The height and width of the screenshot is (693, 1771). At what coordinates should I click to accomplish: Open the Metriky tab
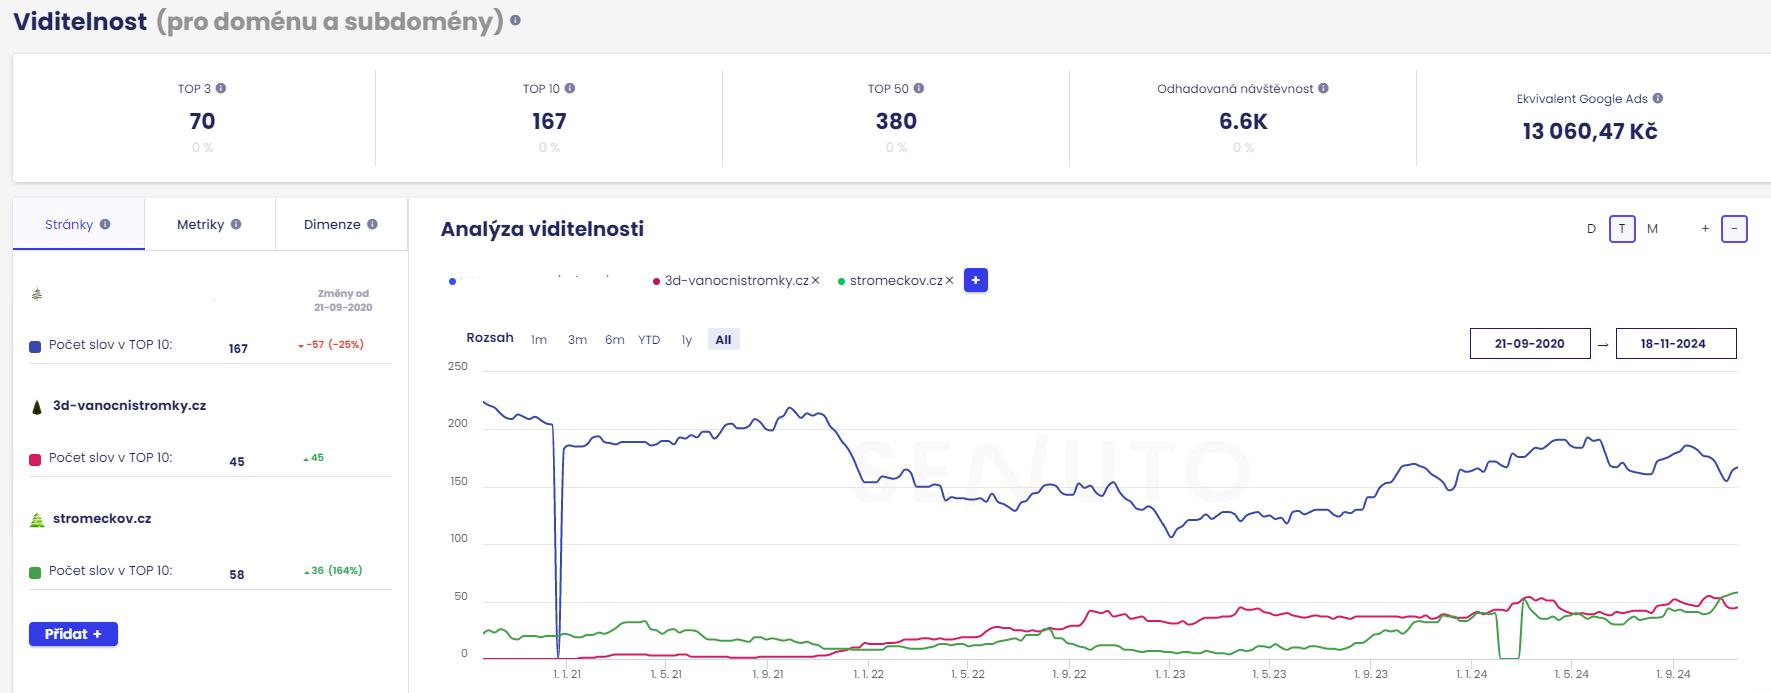[209, 224]
